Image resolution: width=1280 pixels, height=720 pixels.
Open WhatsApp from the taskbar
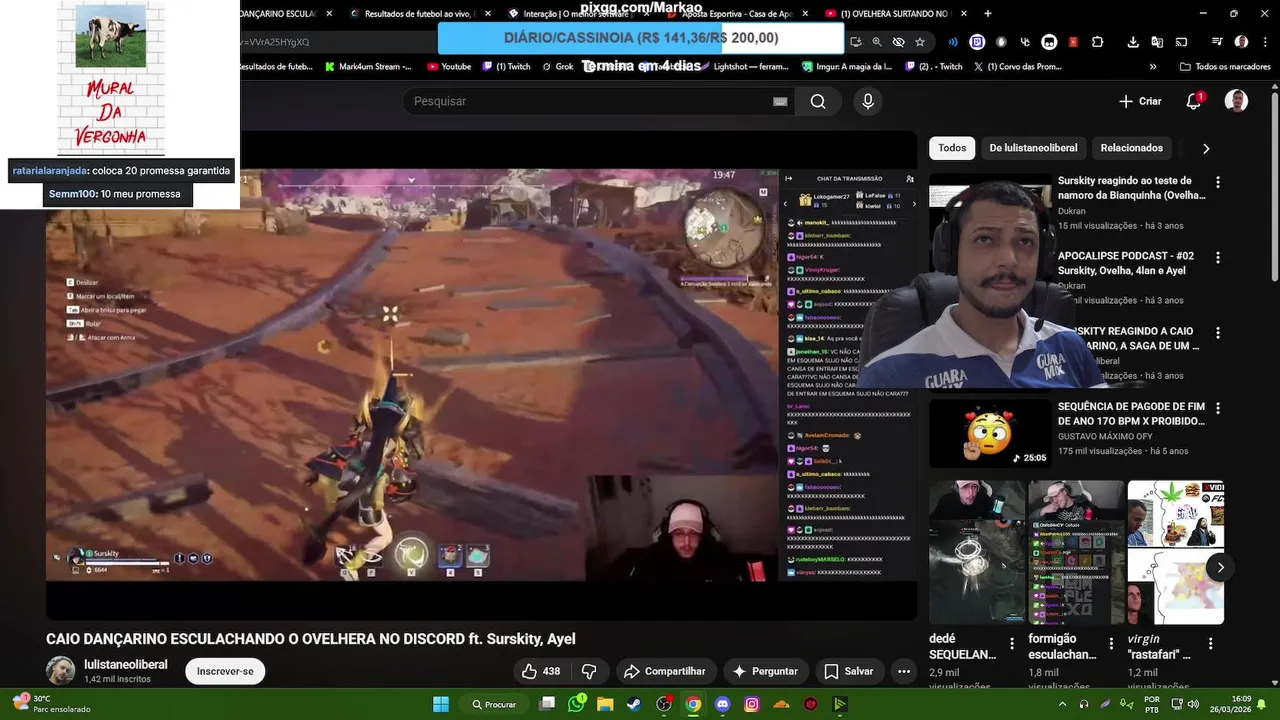[576, 704]
